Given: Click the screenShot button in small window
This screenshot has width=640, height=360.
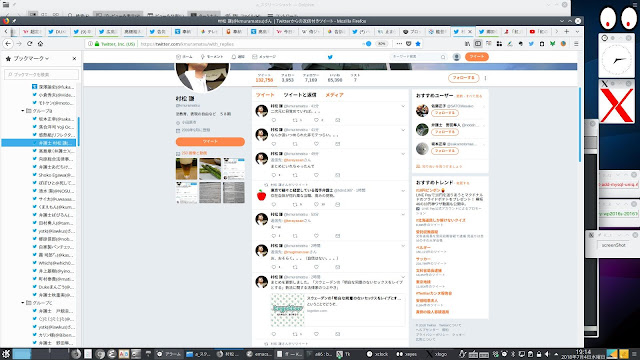Looking at the screenshot, I should [x=613, y=245].
